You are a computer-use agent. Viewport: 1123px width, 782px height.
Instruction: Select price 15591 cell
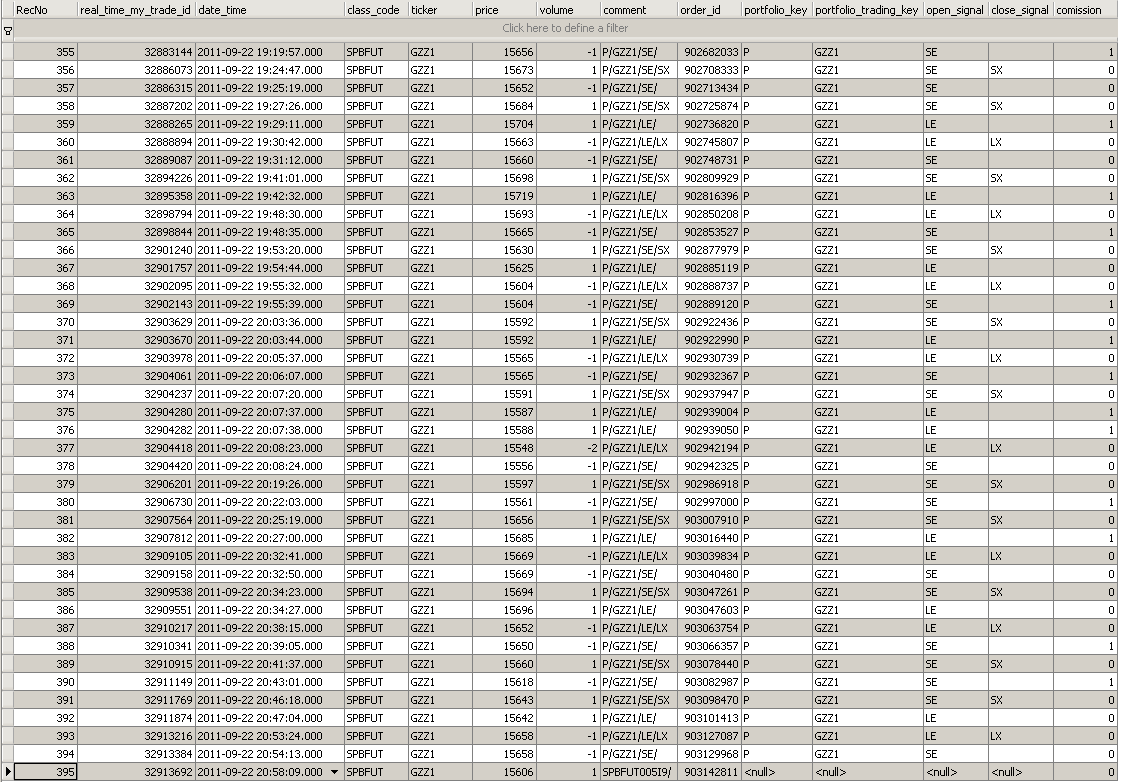(x=504, y=394)
